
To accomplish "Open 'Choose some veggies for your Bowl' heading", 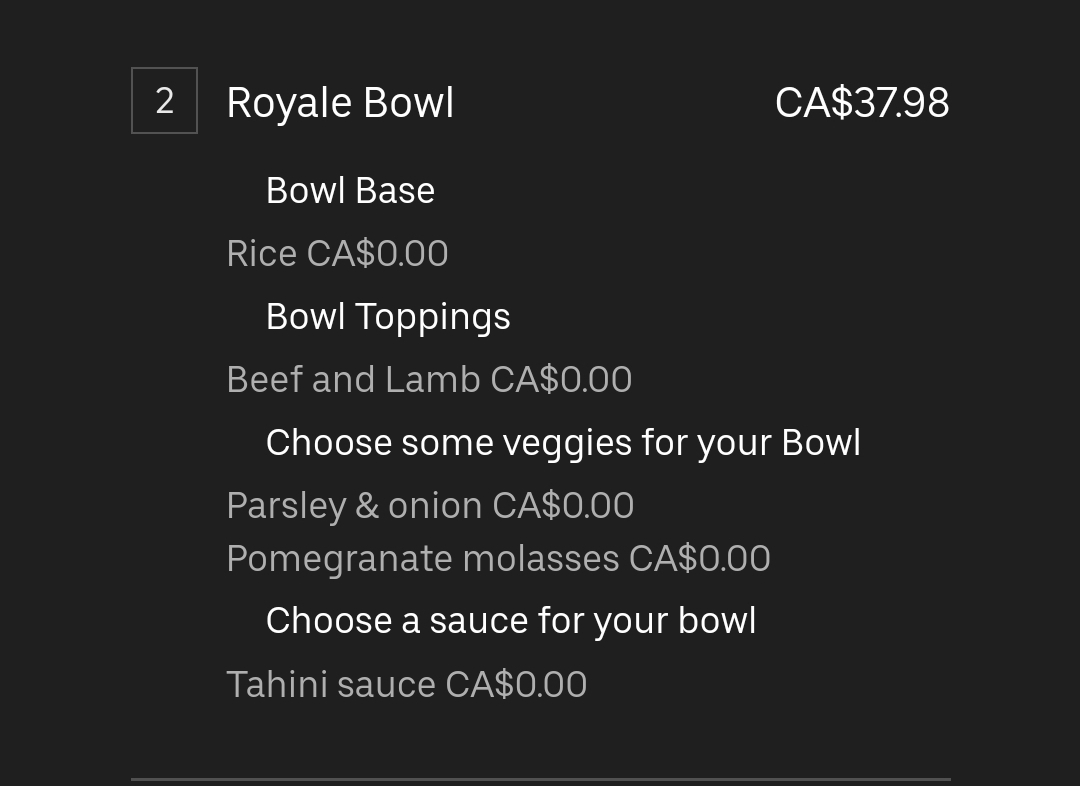I will [x=563, y=443].
